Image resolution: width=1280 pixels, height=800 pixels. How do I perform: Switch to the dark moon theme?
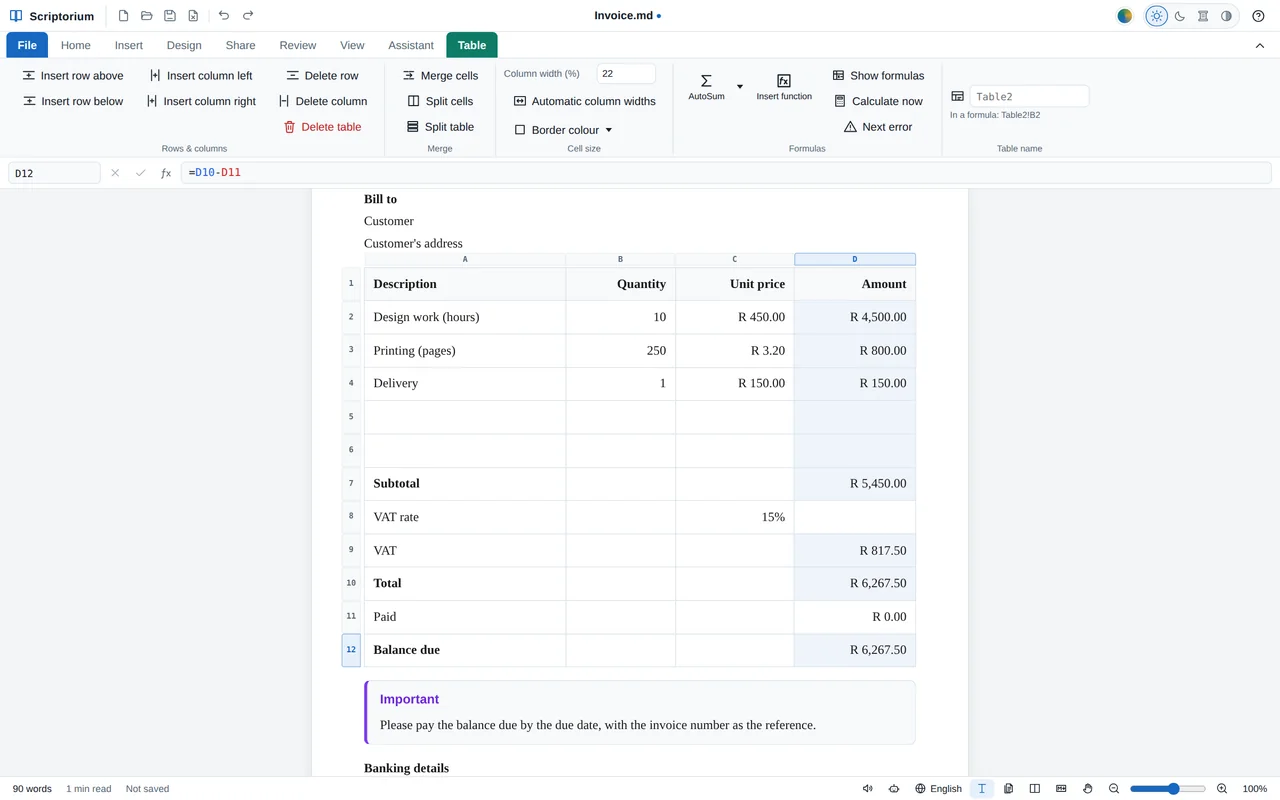tap(1180, 16)
